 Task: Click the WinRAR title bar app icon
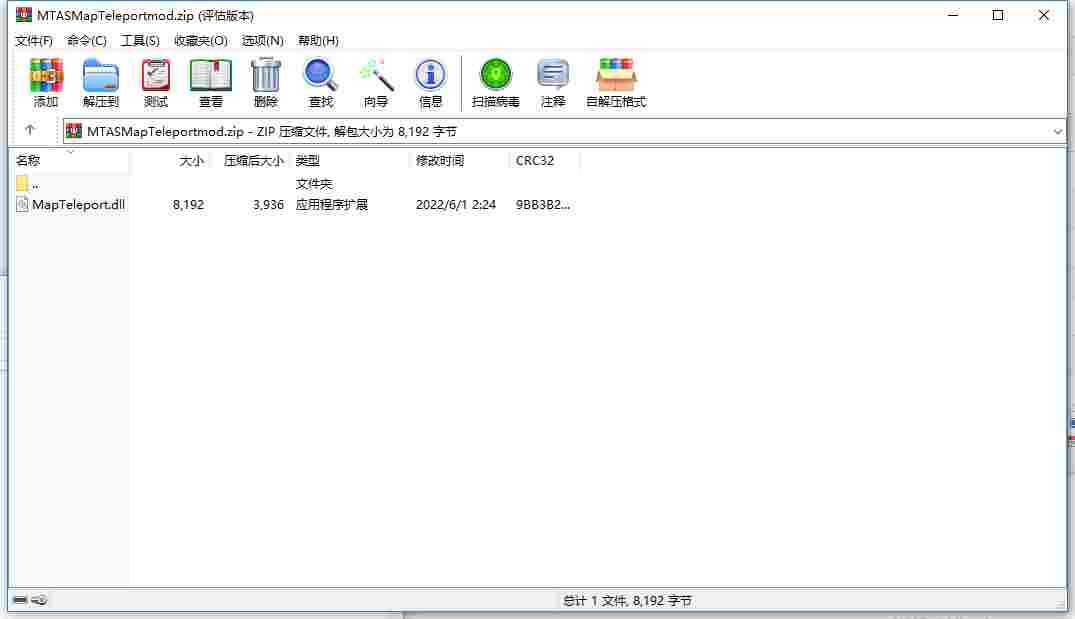click(24, 14)
